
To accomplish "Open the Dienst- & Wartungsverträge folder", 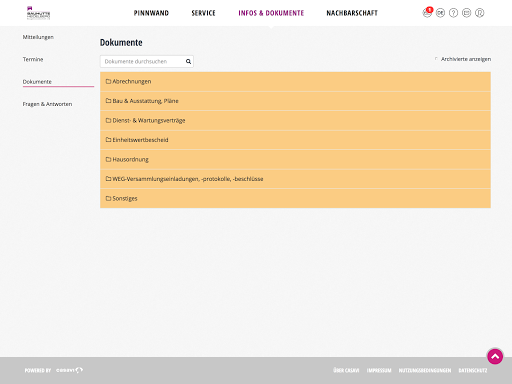I will coord(295,120).
